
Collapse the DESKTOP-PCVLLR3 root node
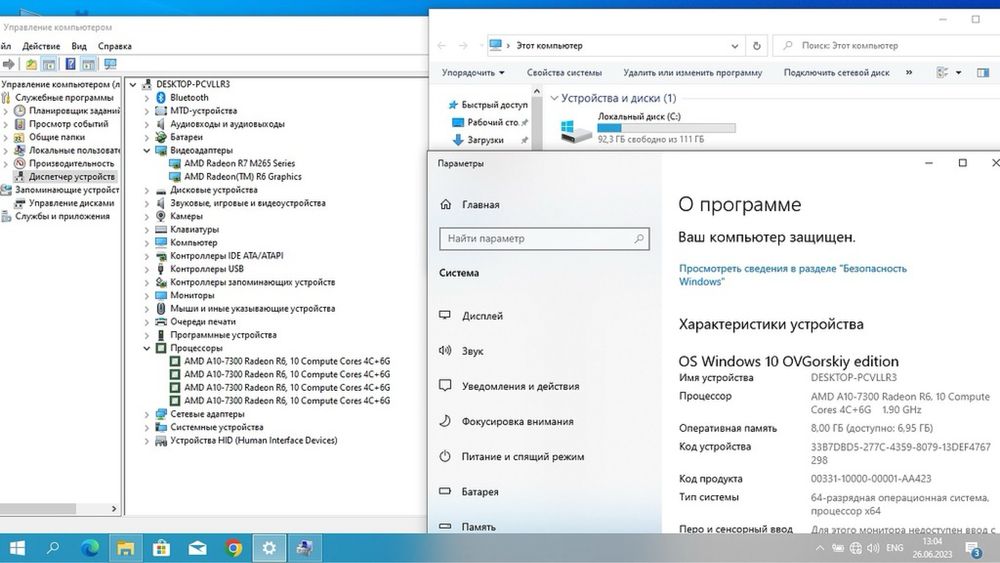(x=133, y=84)
